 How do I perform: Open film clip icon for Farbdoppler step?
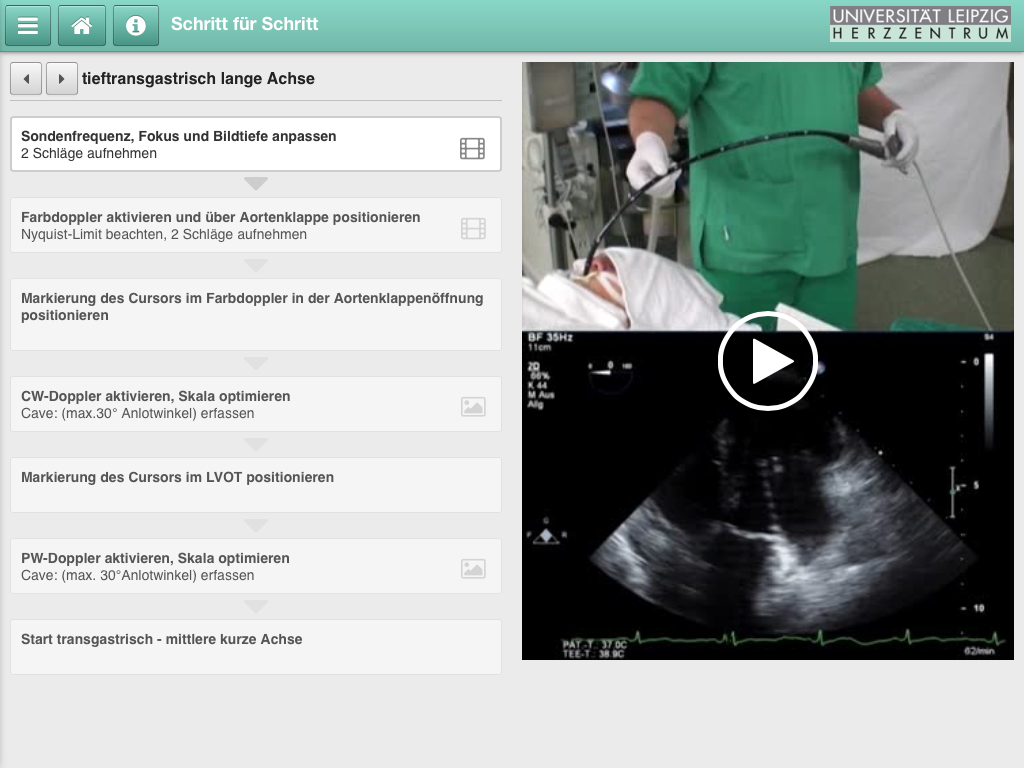tap(473, 229)
